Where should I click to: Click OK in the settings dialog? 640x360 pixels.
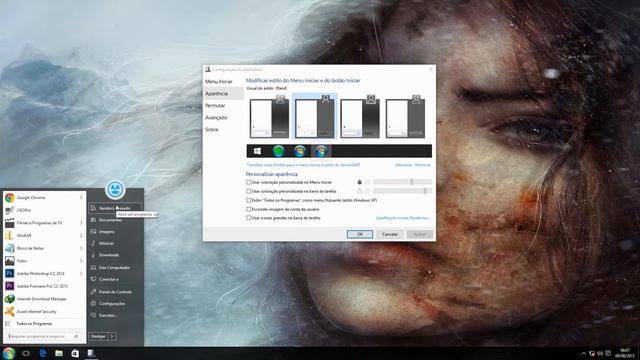[360, 234]
